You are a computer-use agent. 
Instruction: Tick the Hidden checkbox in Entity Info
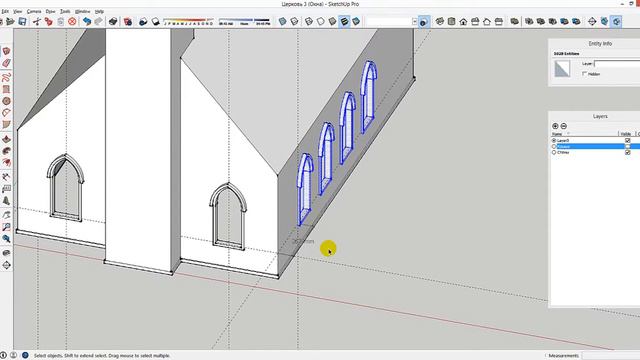[x=584, y=74]
